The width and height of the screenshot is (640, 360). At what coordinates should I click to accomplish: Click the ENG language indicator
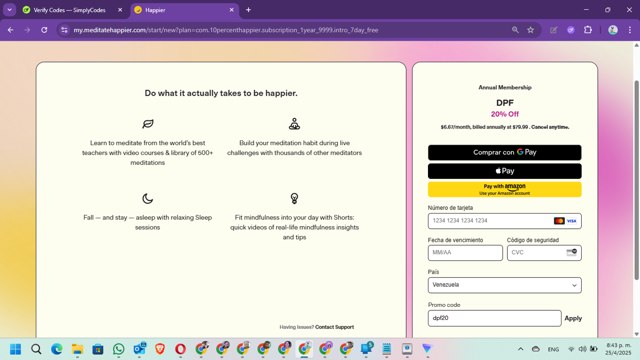click(x=553, y=349)
